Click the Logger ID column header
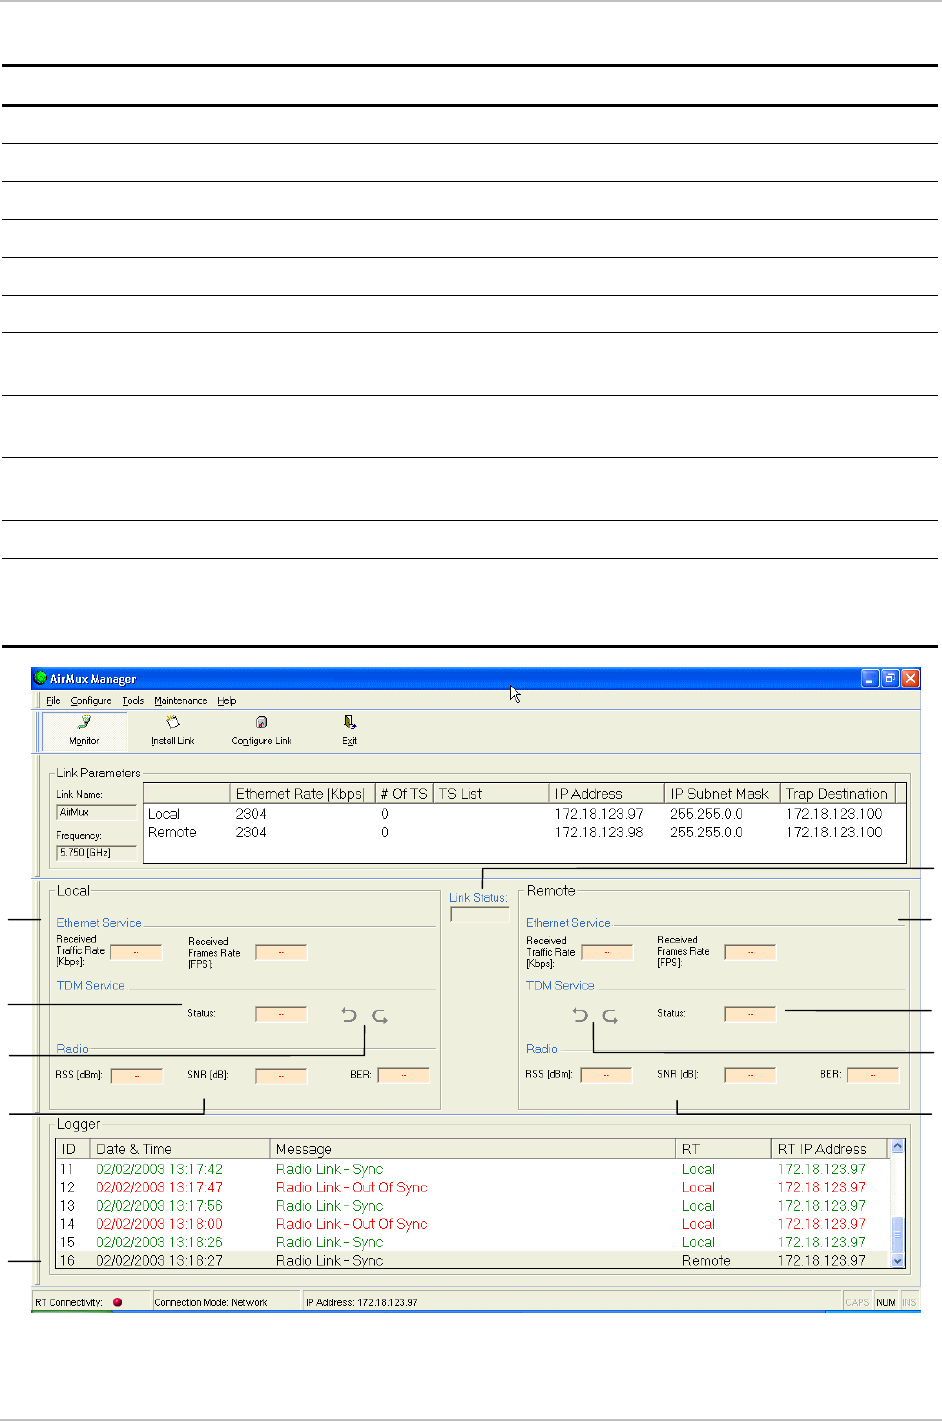942x1421 pixels. coord(74,1149)
